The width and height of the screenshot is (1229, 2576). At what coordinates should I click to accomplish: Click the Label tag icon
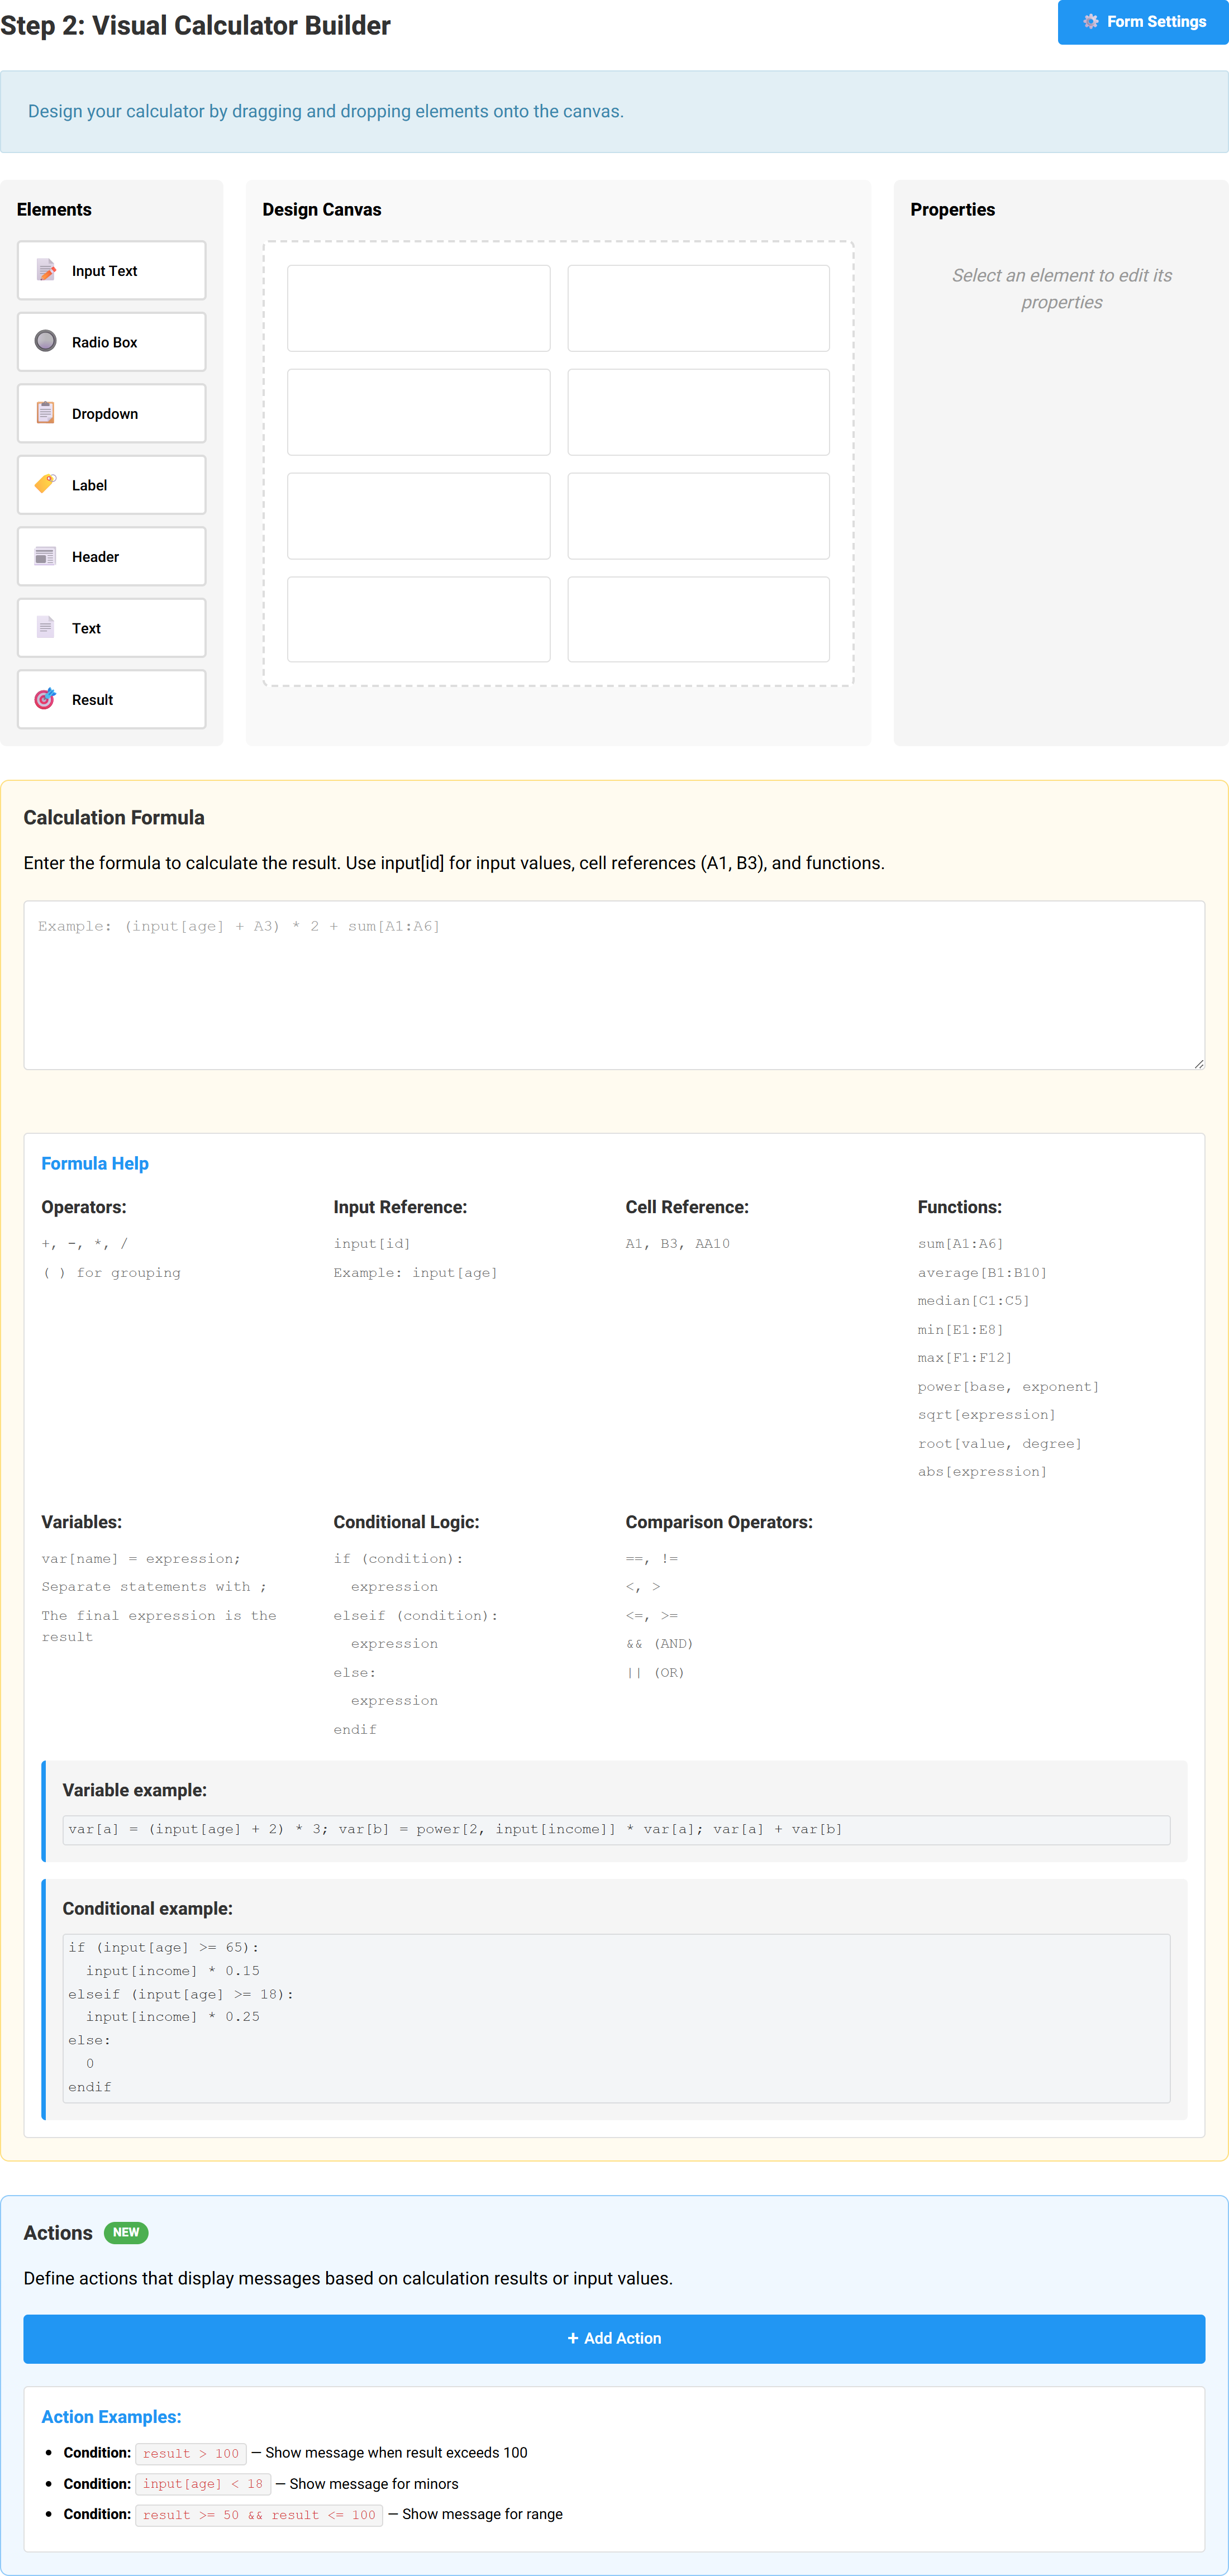46,484
